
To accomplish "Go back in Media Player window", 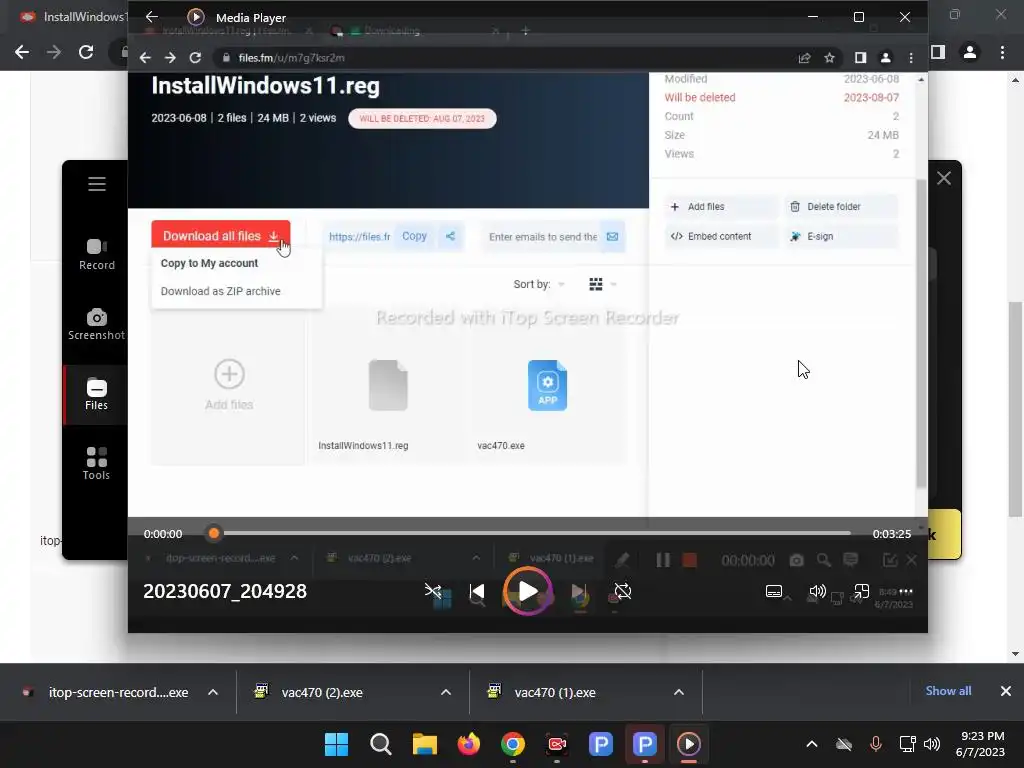I will [x=152, y=17].
